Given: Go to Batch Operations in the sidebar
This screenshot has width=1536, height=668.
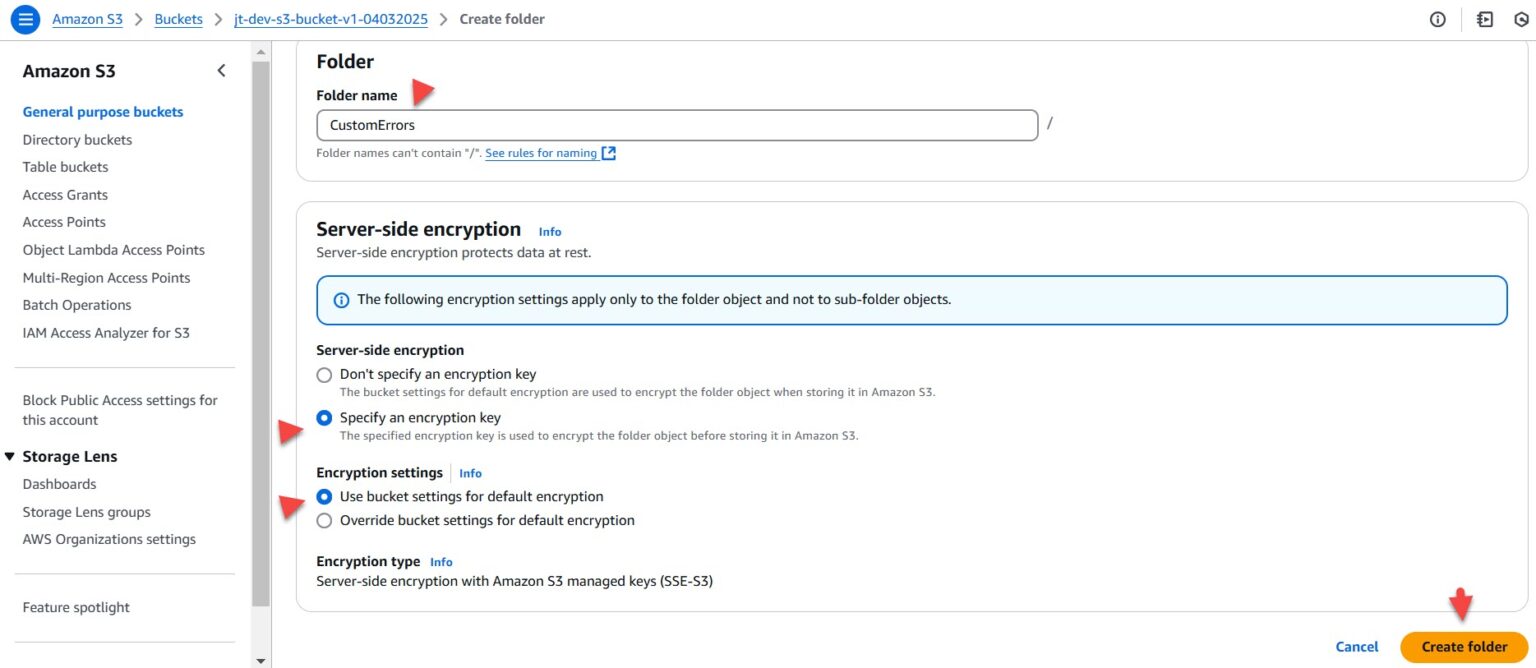Looking at the screenshot, I should 76,304.
